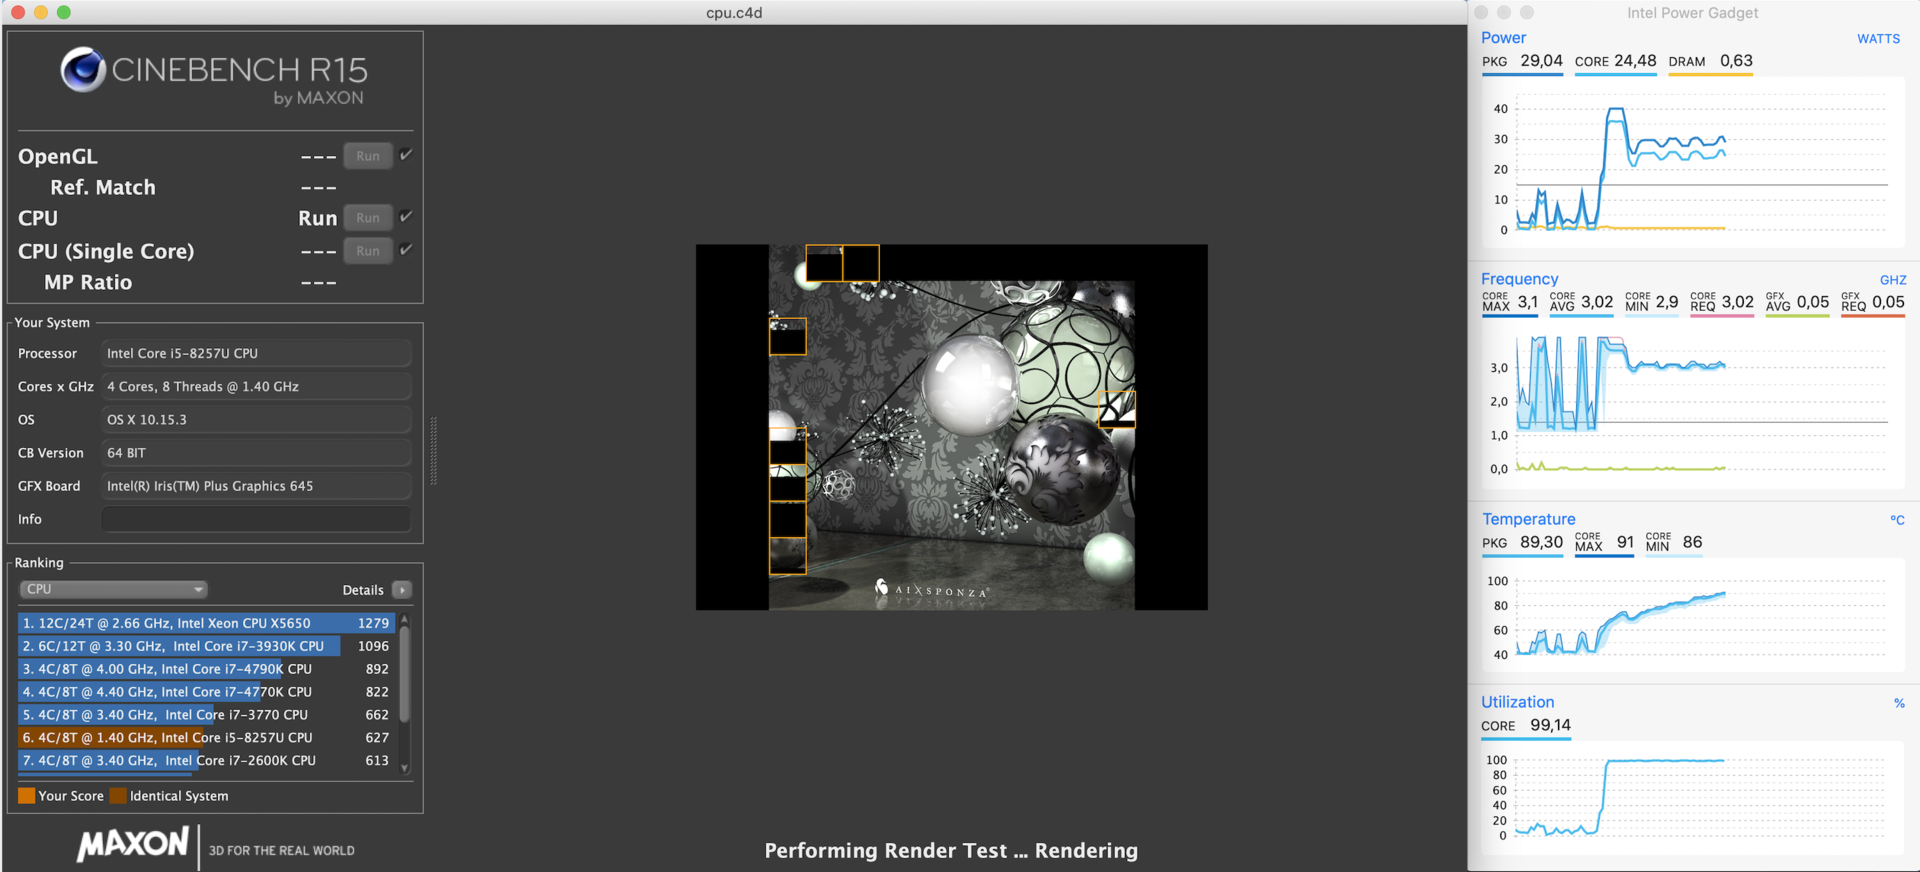Click the Identical System brown legend swatch
The image size is (1920, 872).
(x=118, y=796)
